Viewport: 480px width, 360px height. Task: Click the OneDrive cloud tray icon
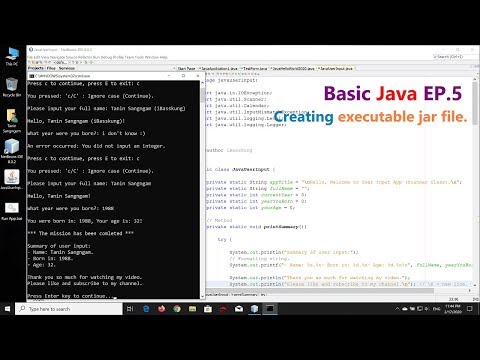click(x=405, y=309)
